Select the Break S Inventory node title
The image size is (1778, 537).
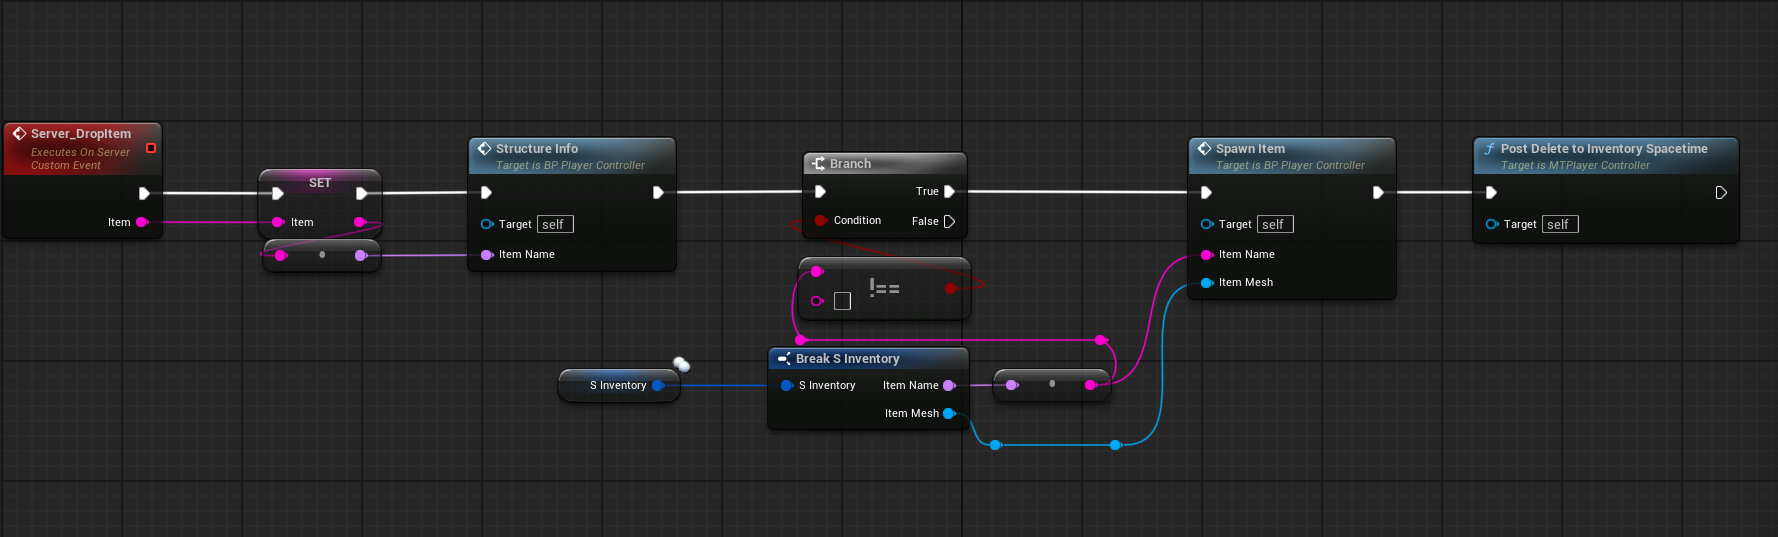click(848, 358)
